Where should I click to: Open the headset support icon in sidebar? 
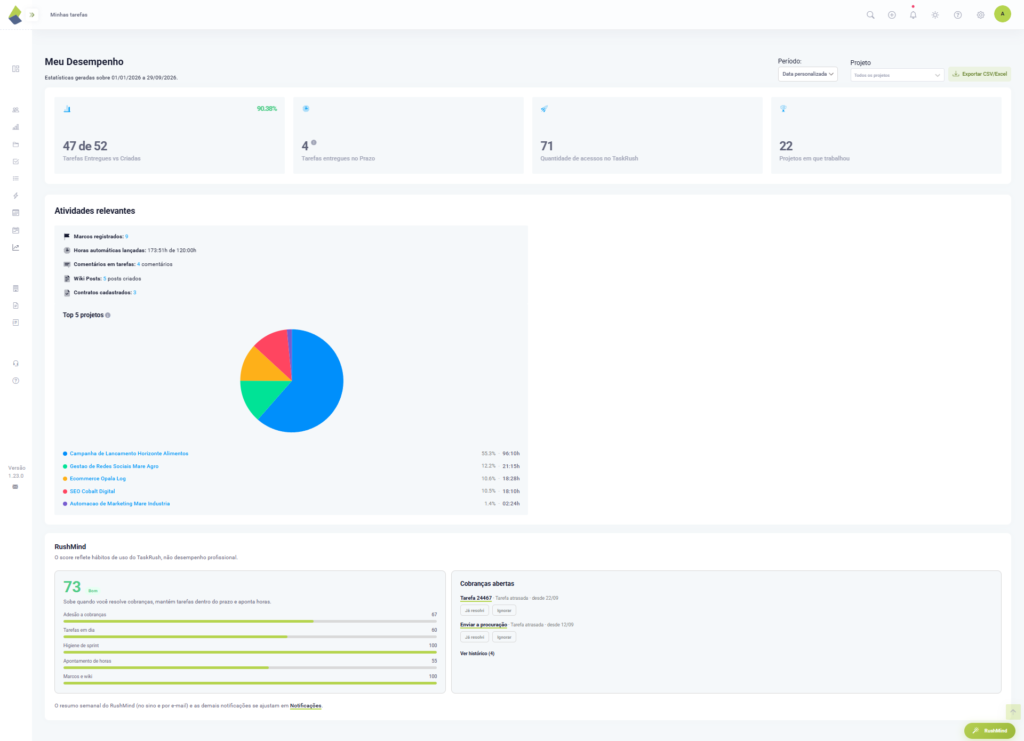click(x=16, y=363)
